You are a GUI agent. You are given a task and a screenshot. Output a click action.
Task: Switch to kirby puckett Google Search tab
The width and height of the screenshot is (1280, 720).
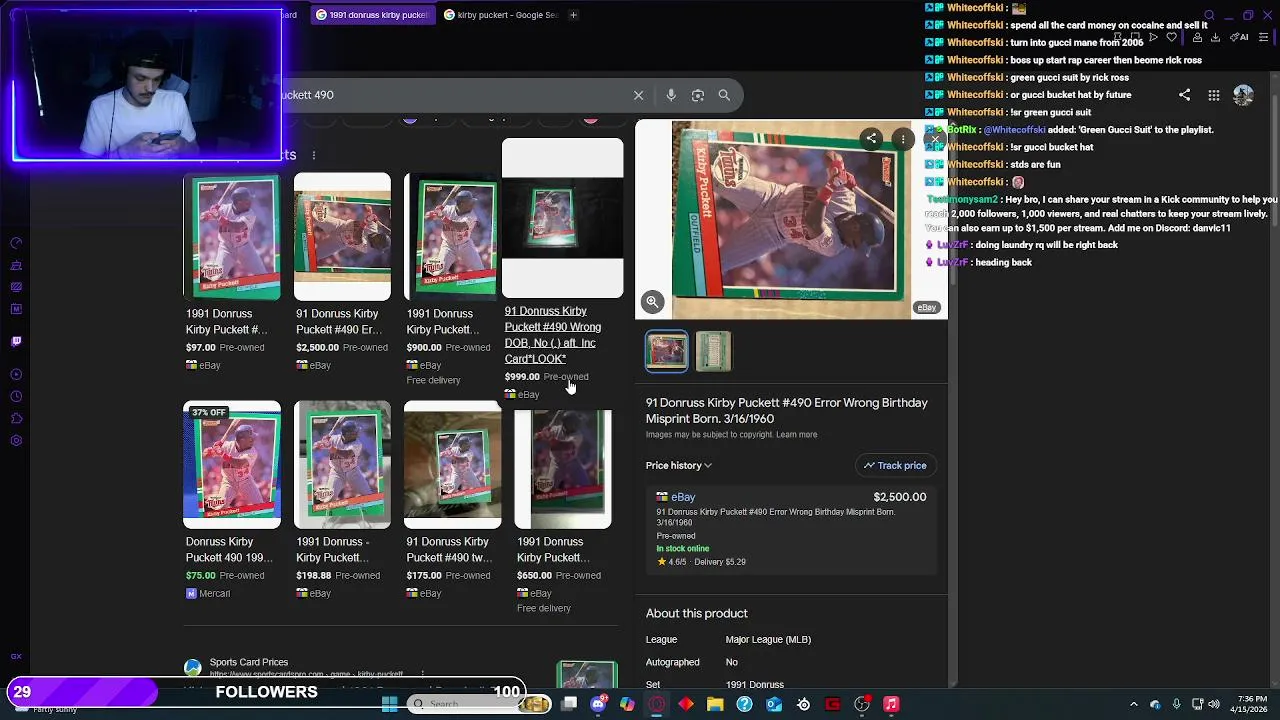[x=500, y=15]
